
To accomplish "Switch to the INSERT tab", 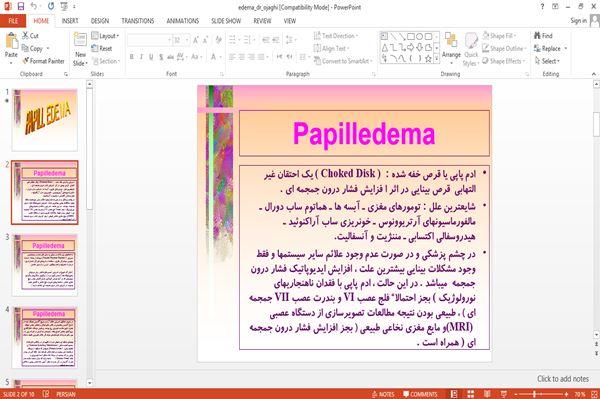I will point(70,21).
